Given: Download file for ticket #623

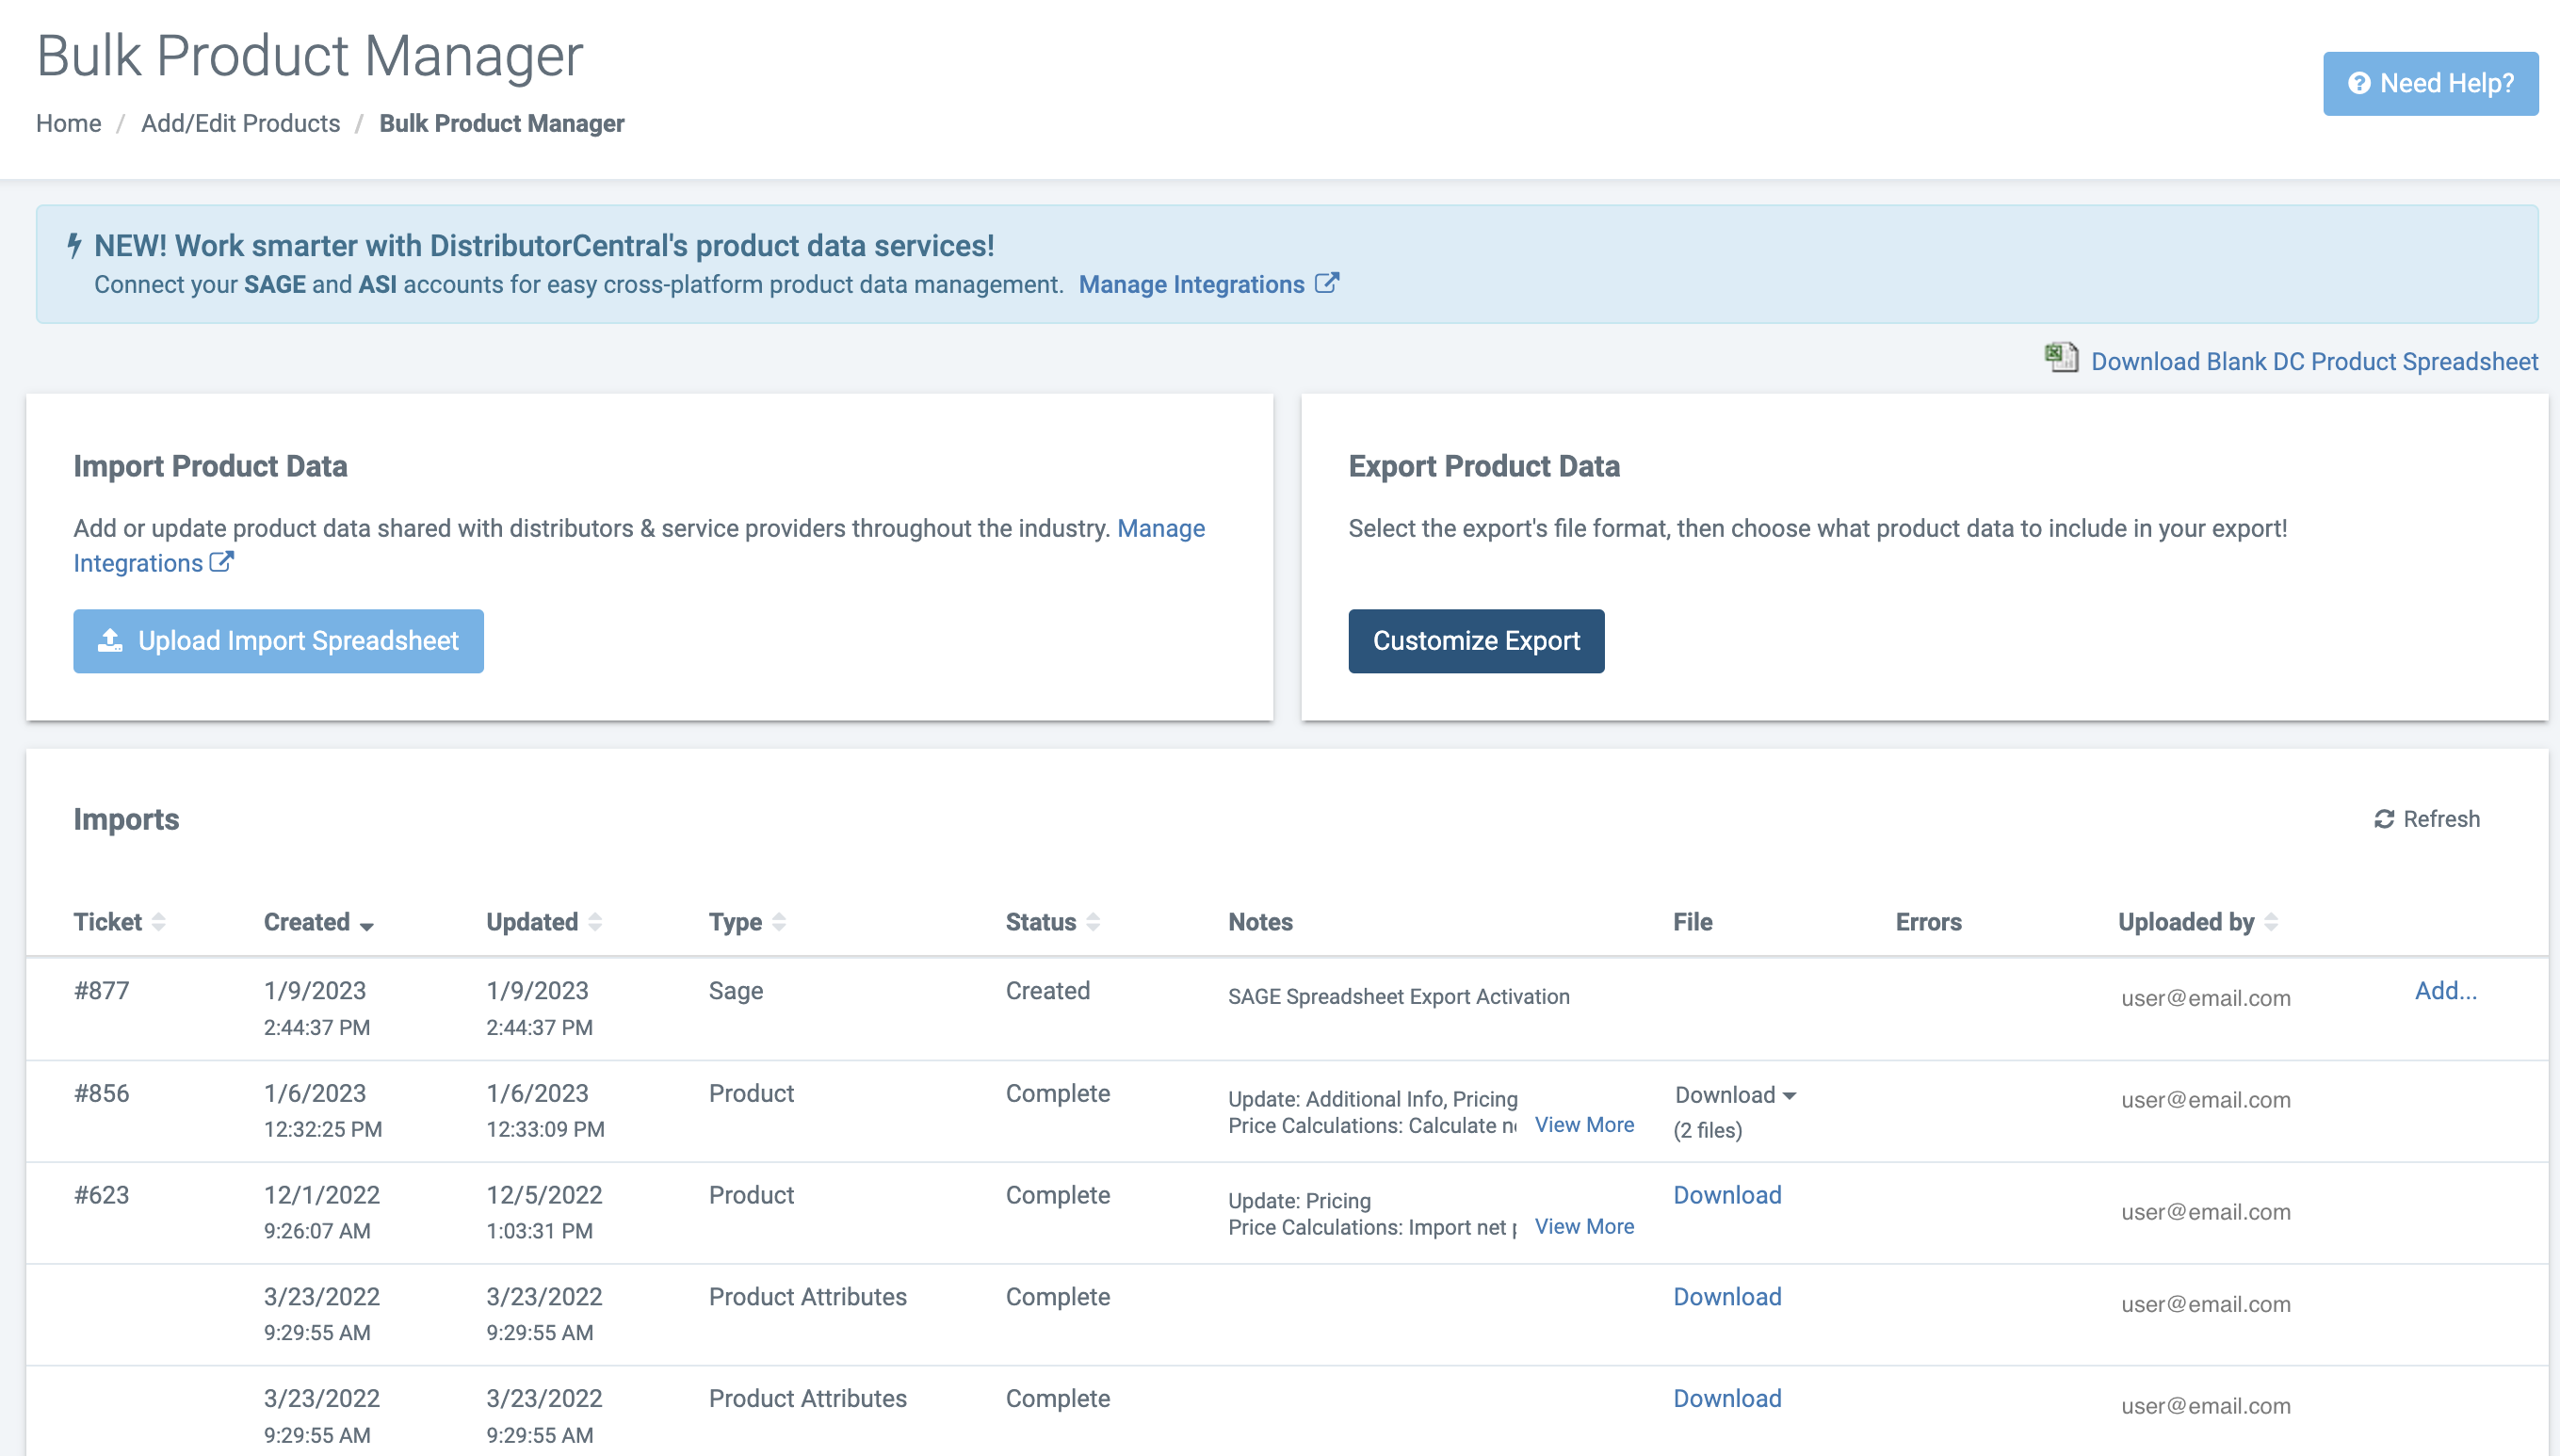Looking at the screenshot, I should click(1727, 1195).
